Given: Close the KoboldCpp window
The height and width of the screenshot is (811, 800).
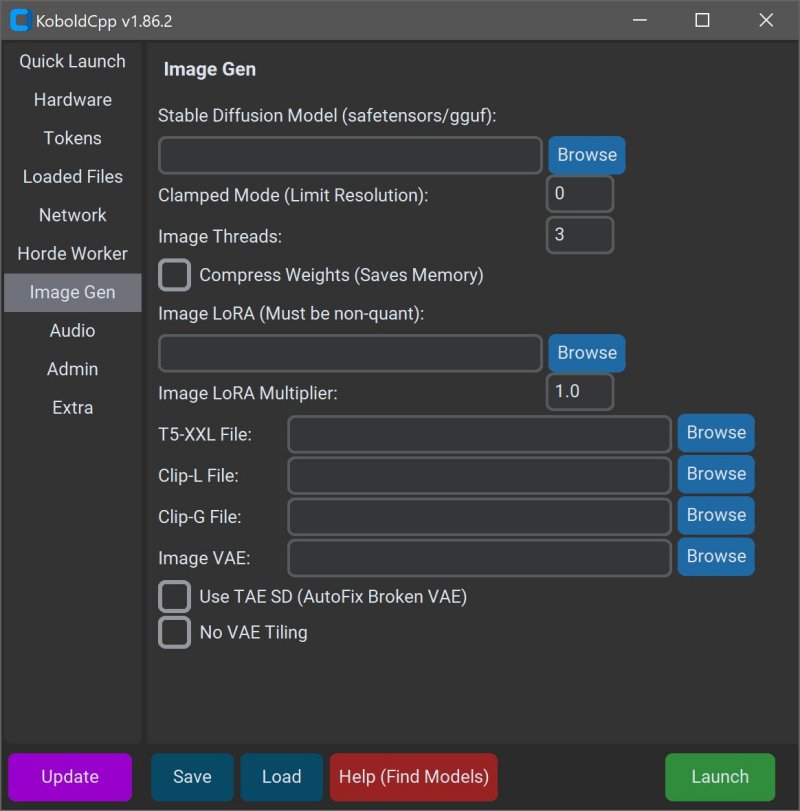Looking at the screenshot, I should click(x=766, y=20).
